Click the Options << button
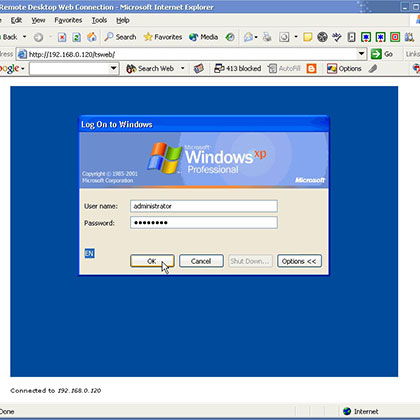The height and width of the screenshot is (420, 420). coord(299,261)
